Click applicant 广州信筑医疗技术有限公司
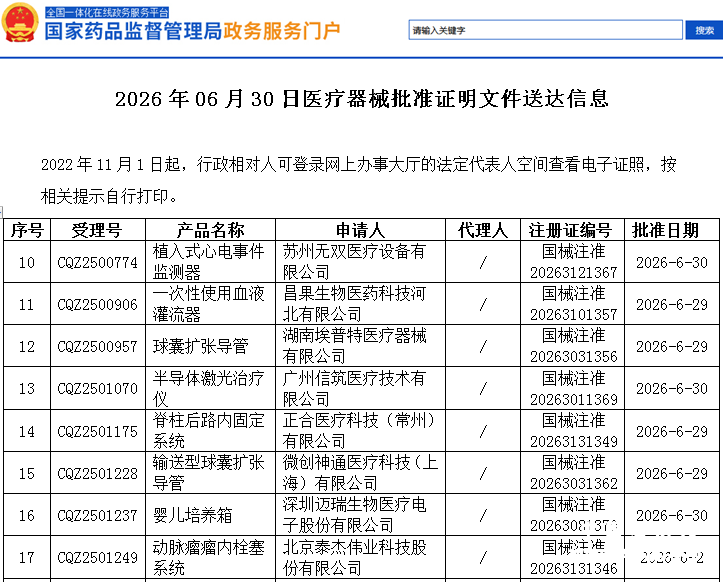Viewport: 724px width, 582px height. (354, 388)
